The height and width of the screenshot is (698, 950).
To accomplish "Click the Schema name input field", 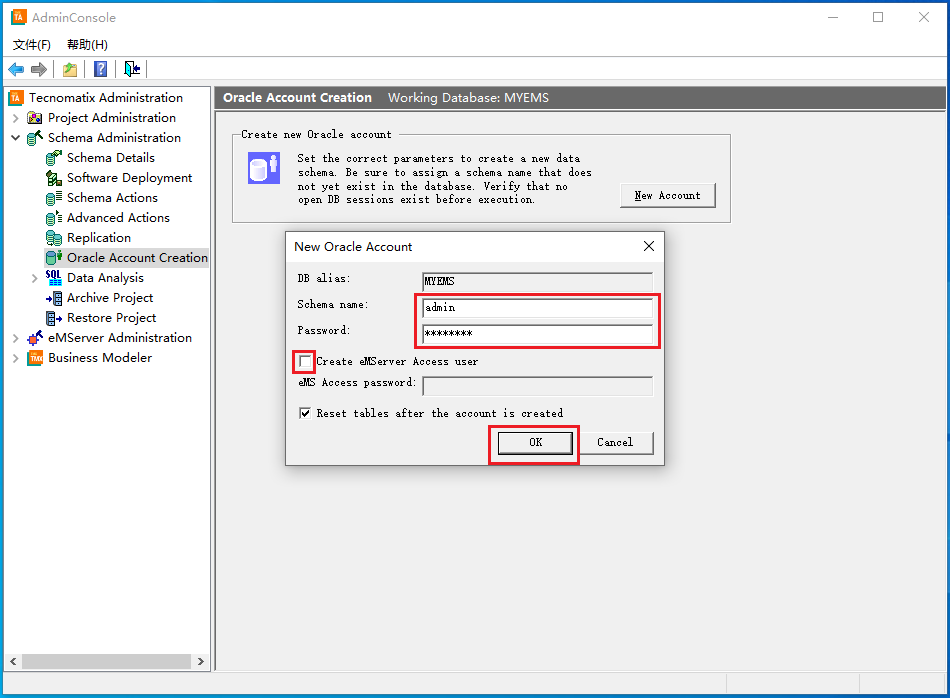I will click(x=537, y=308).
